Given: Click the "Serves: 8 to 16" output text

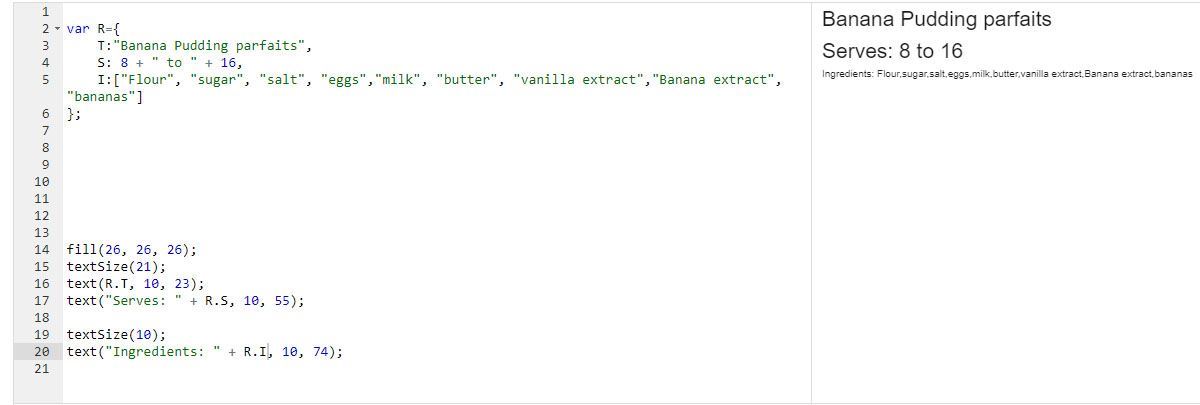Looking at the screenshot, I should tap(892, 51).
